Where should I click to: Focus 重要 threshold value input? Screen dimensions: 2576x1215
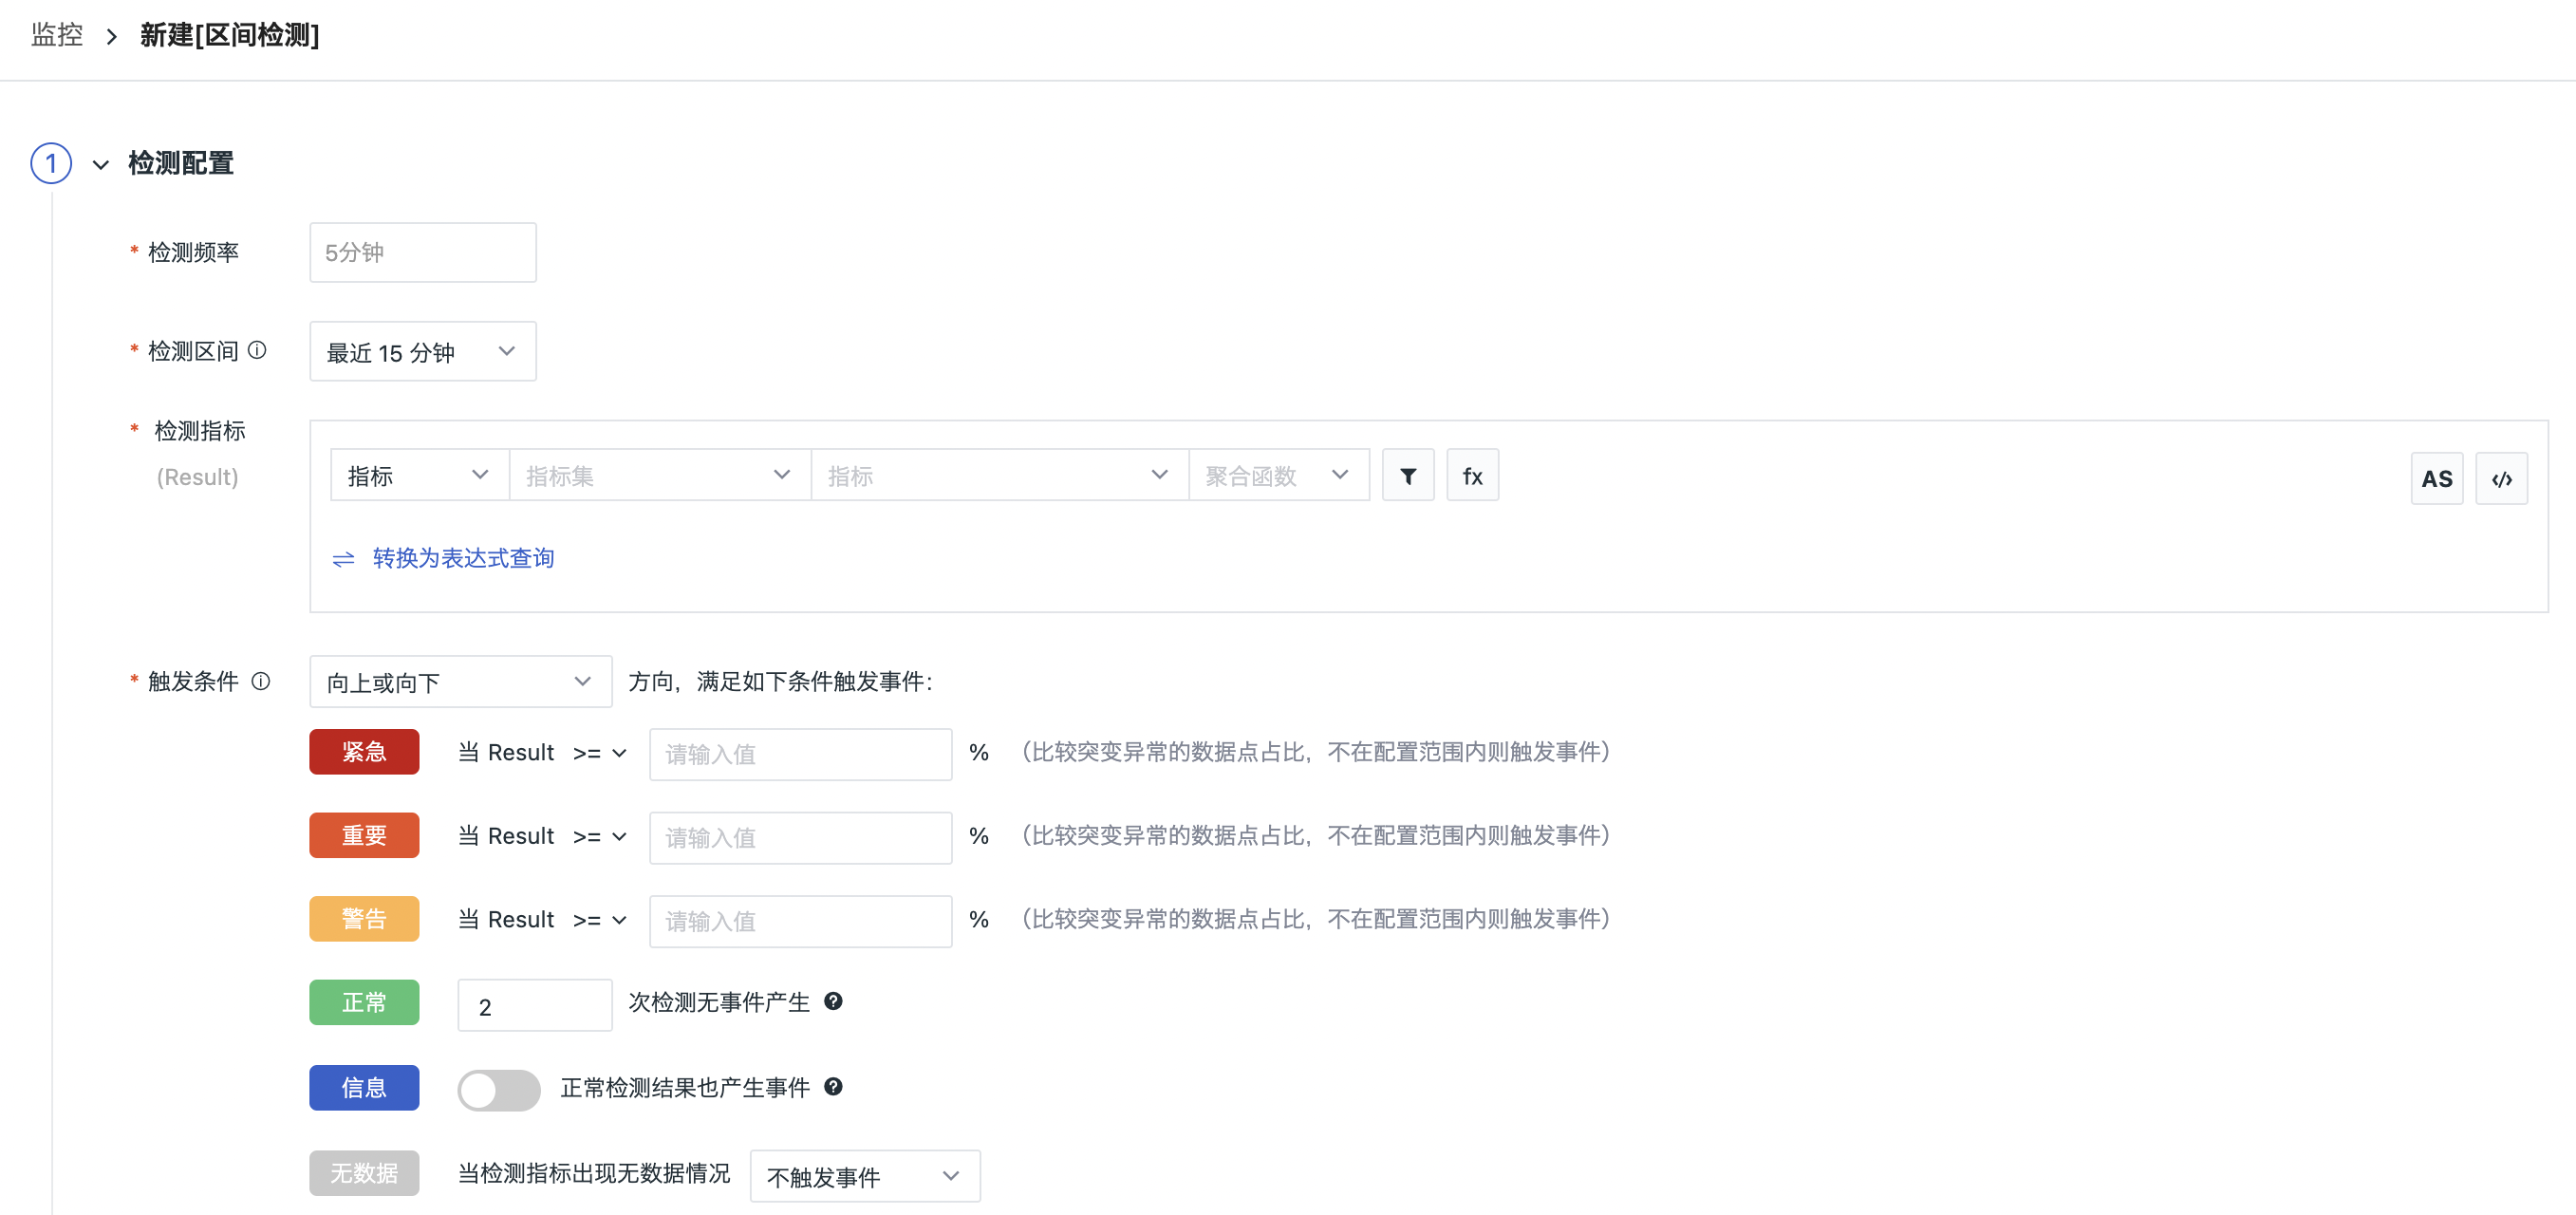pyautogui.click(x=800, y=838)
